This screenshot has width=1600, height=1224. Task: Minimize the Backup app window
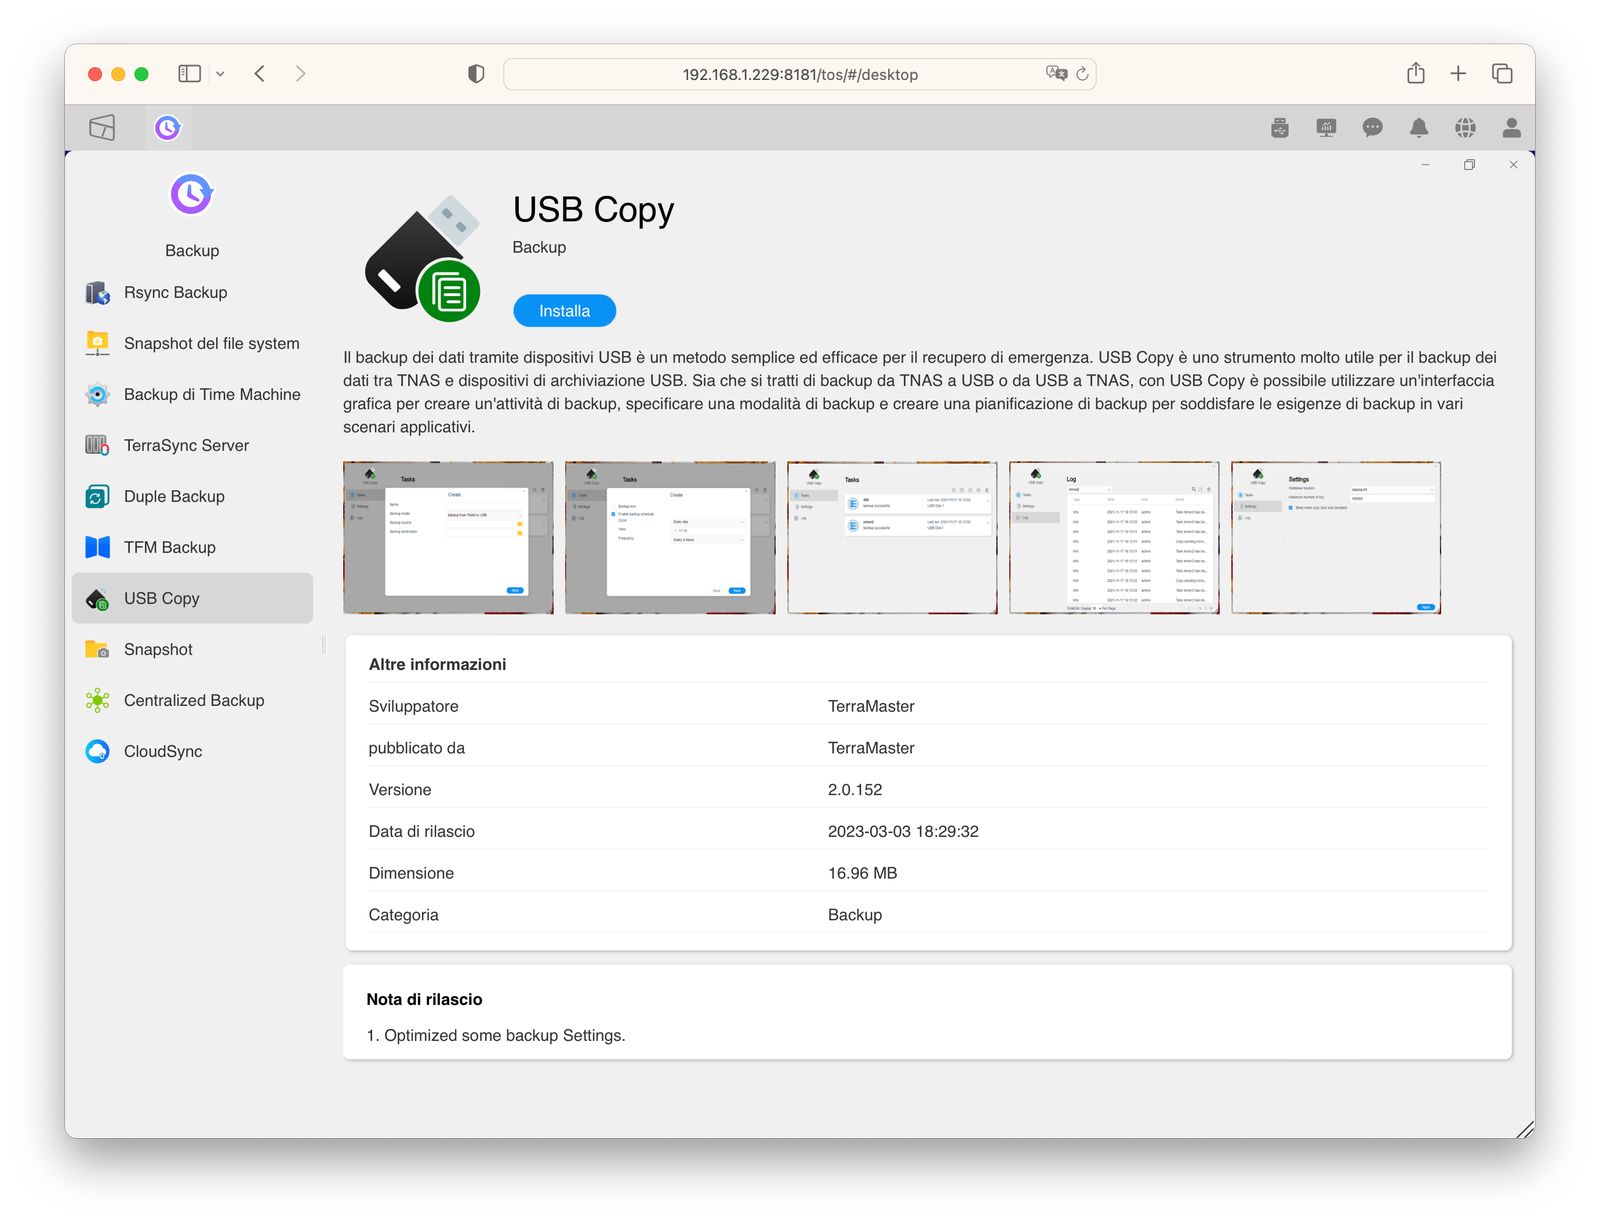pos(1425,165)
